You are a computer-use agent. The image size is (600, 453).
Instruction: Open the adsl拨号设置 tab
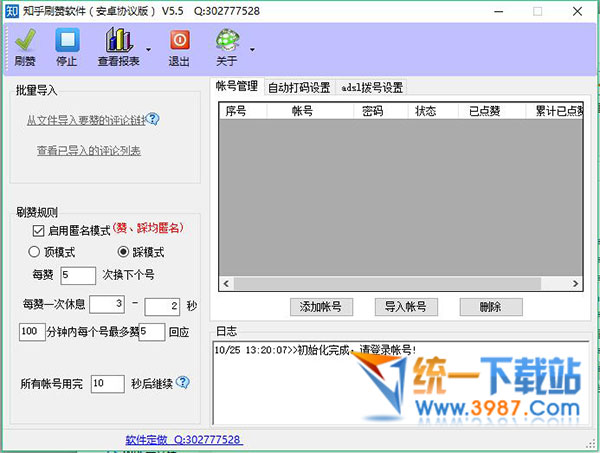tap(371, 87)
